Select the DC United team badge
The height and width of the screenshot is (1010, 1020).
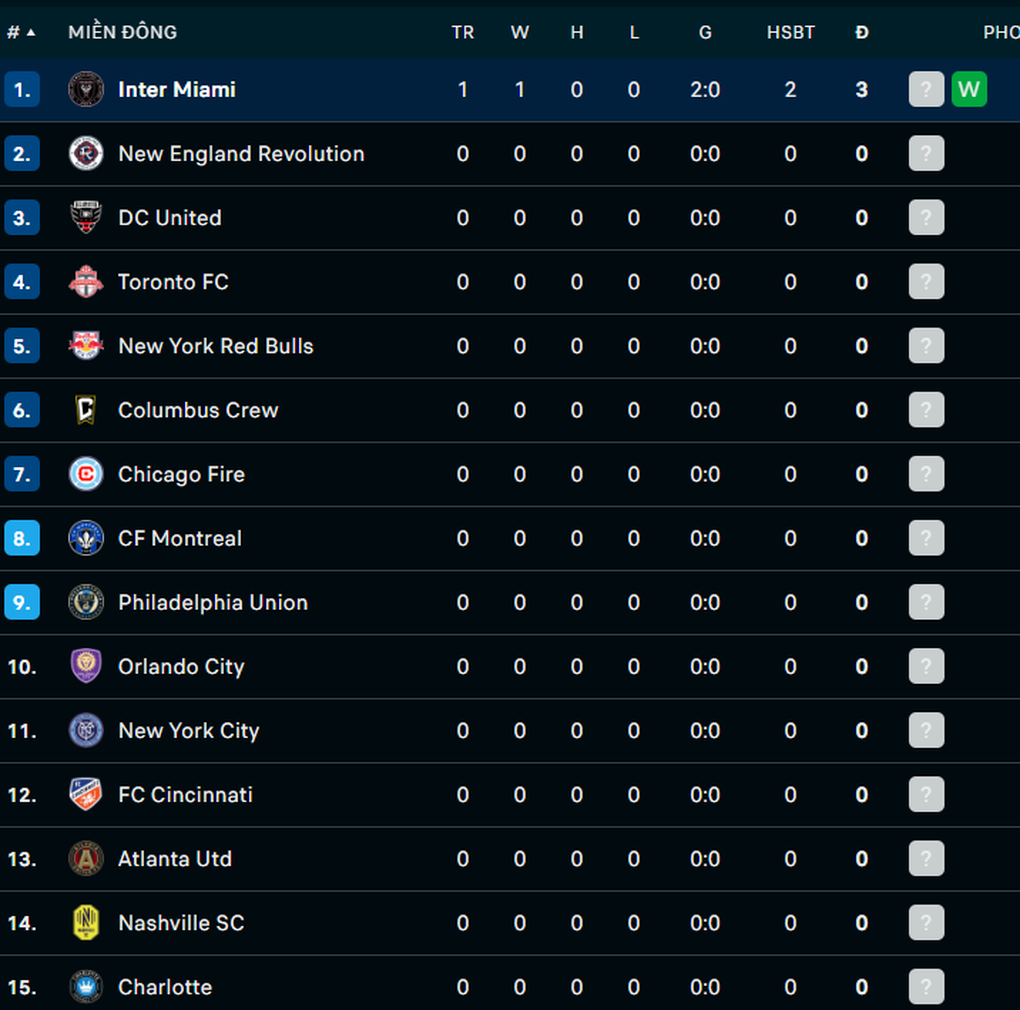(86, 217)
